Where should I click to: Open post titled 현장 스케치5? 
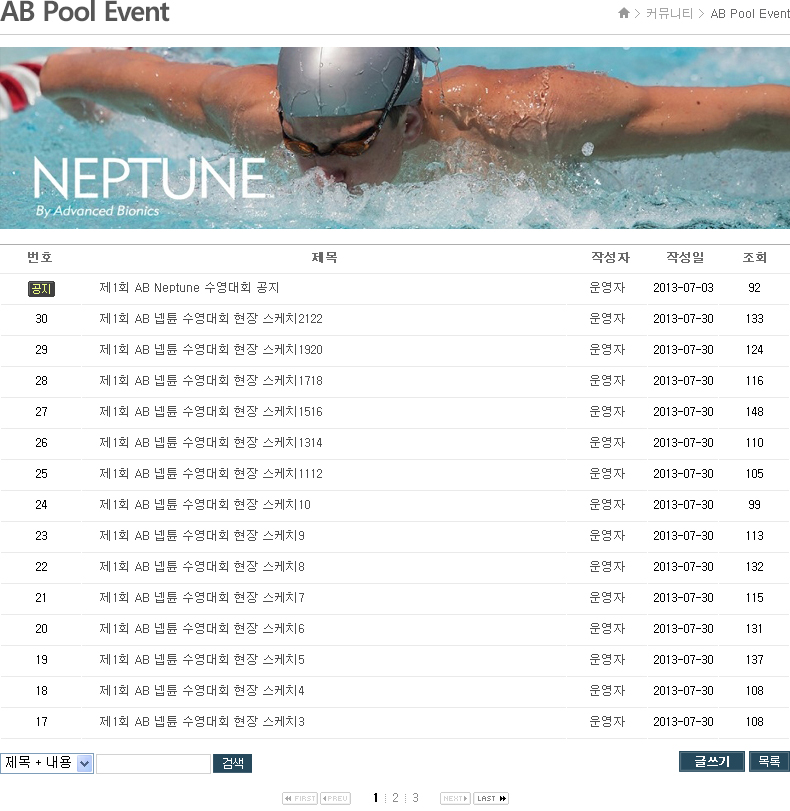coord(202,660)
